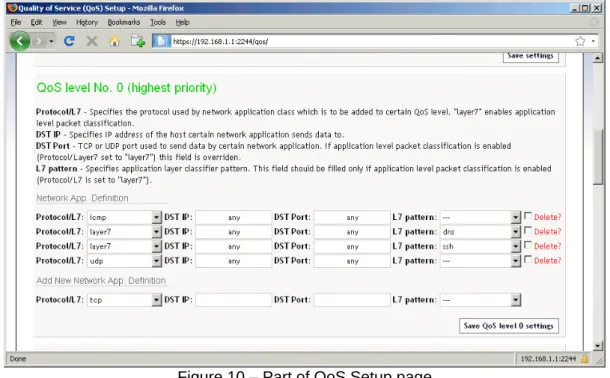Open the Help menu
Screen dimensions: 610x378
(x=182, y=22)
